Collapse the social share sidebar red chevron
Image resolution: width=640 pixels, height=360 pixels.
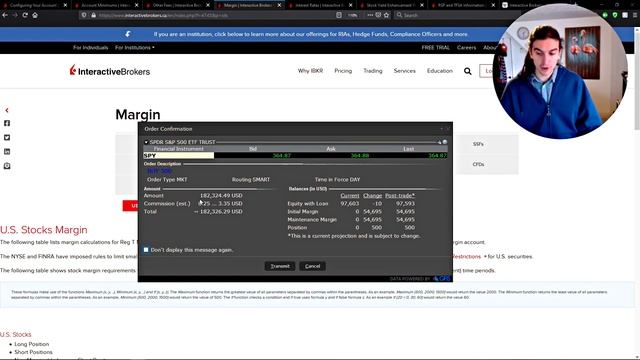(7, 110)
